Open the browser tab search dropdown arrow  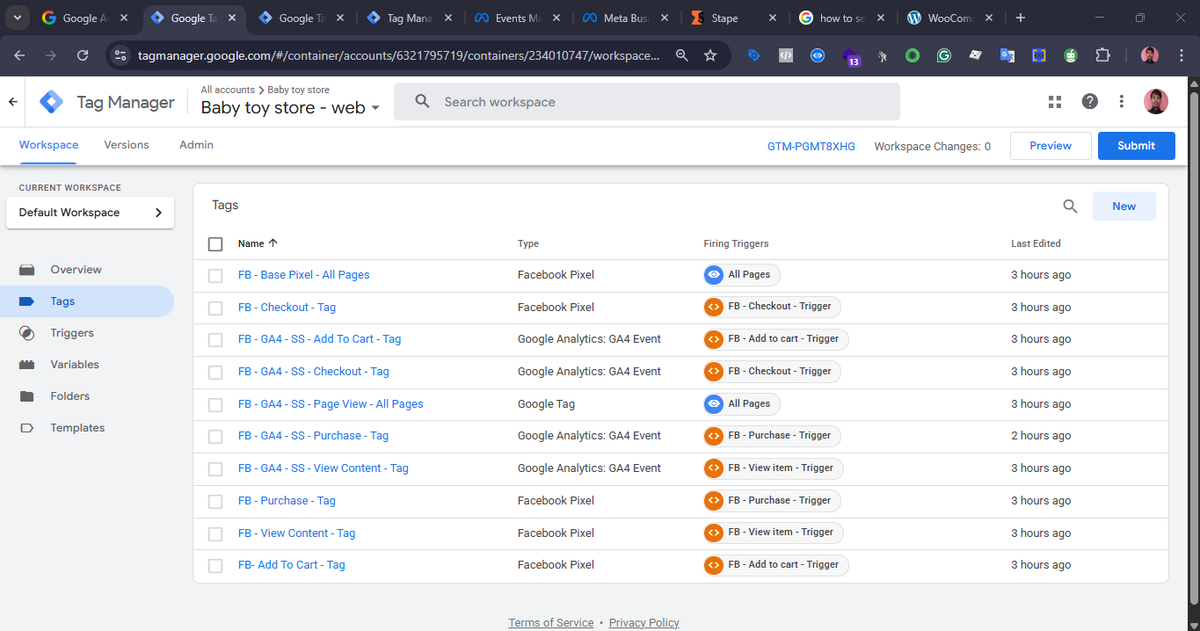click(16, 17)
